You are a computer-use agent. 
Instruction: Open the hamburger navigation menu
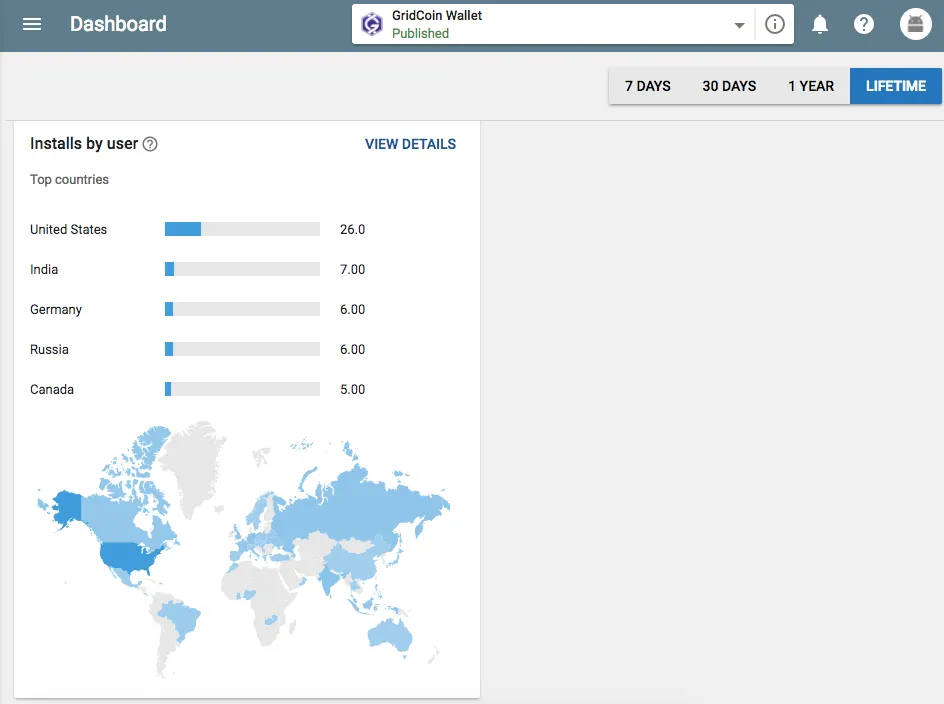[x=32, y=24]
